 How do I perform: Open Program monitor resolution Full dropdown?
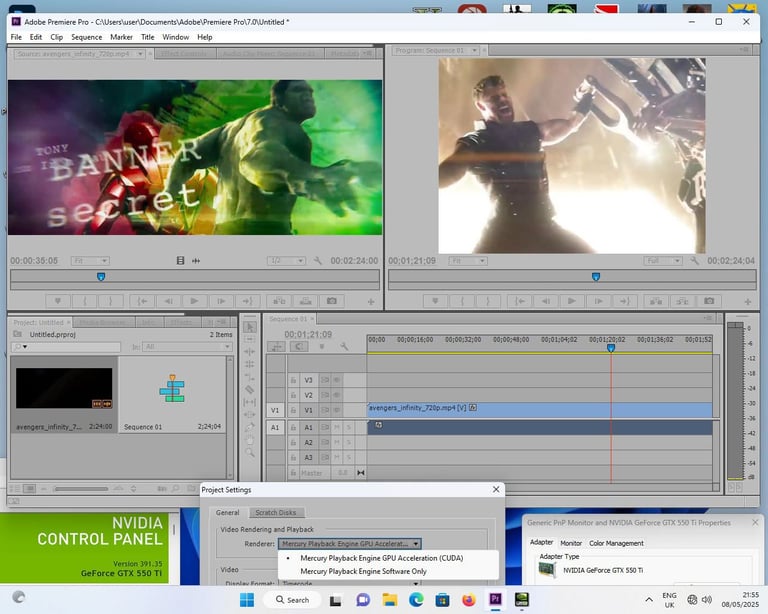pyautogui.click(x=663, y=261)
